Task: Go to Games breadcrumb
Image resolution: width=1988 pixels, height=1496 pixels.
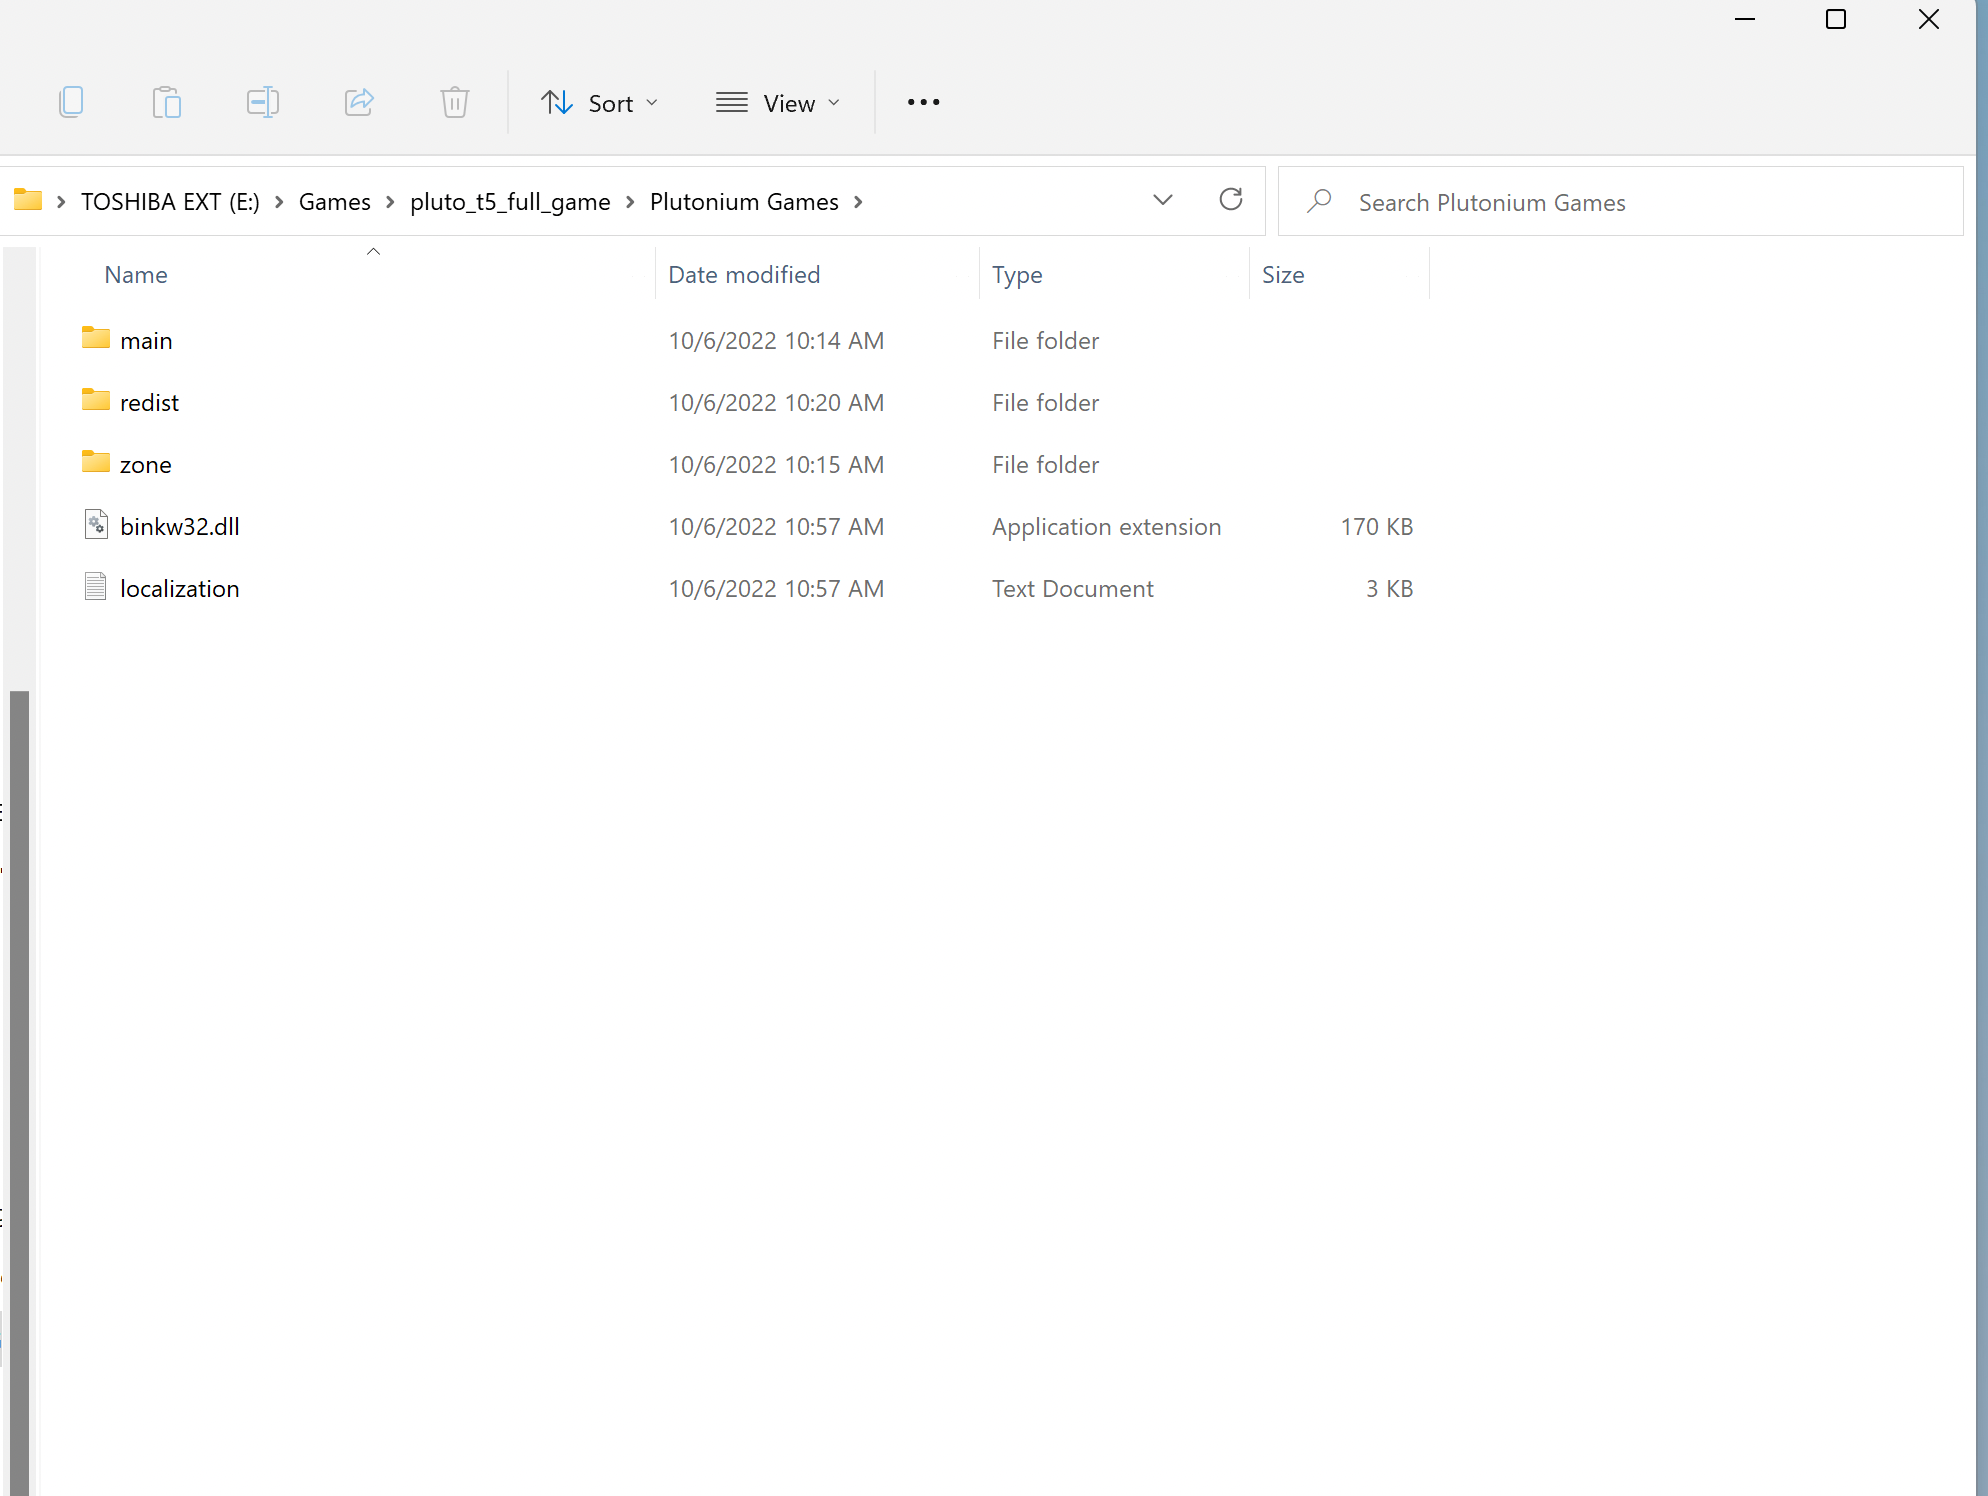Action: 334,202
